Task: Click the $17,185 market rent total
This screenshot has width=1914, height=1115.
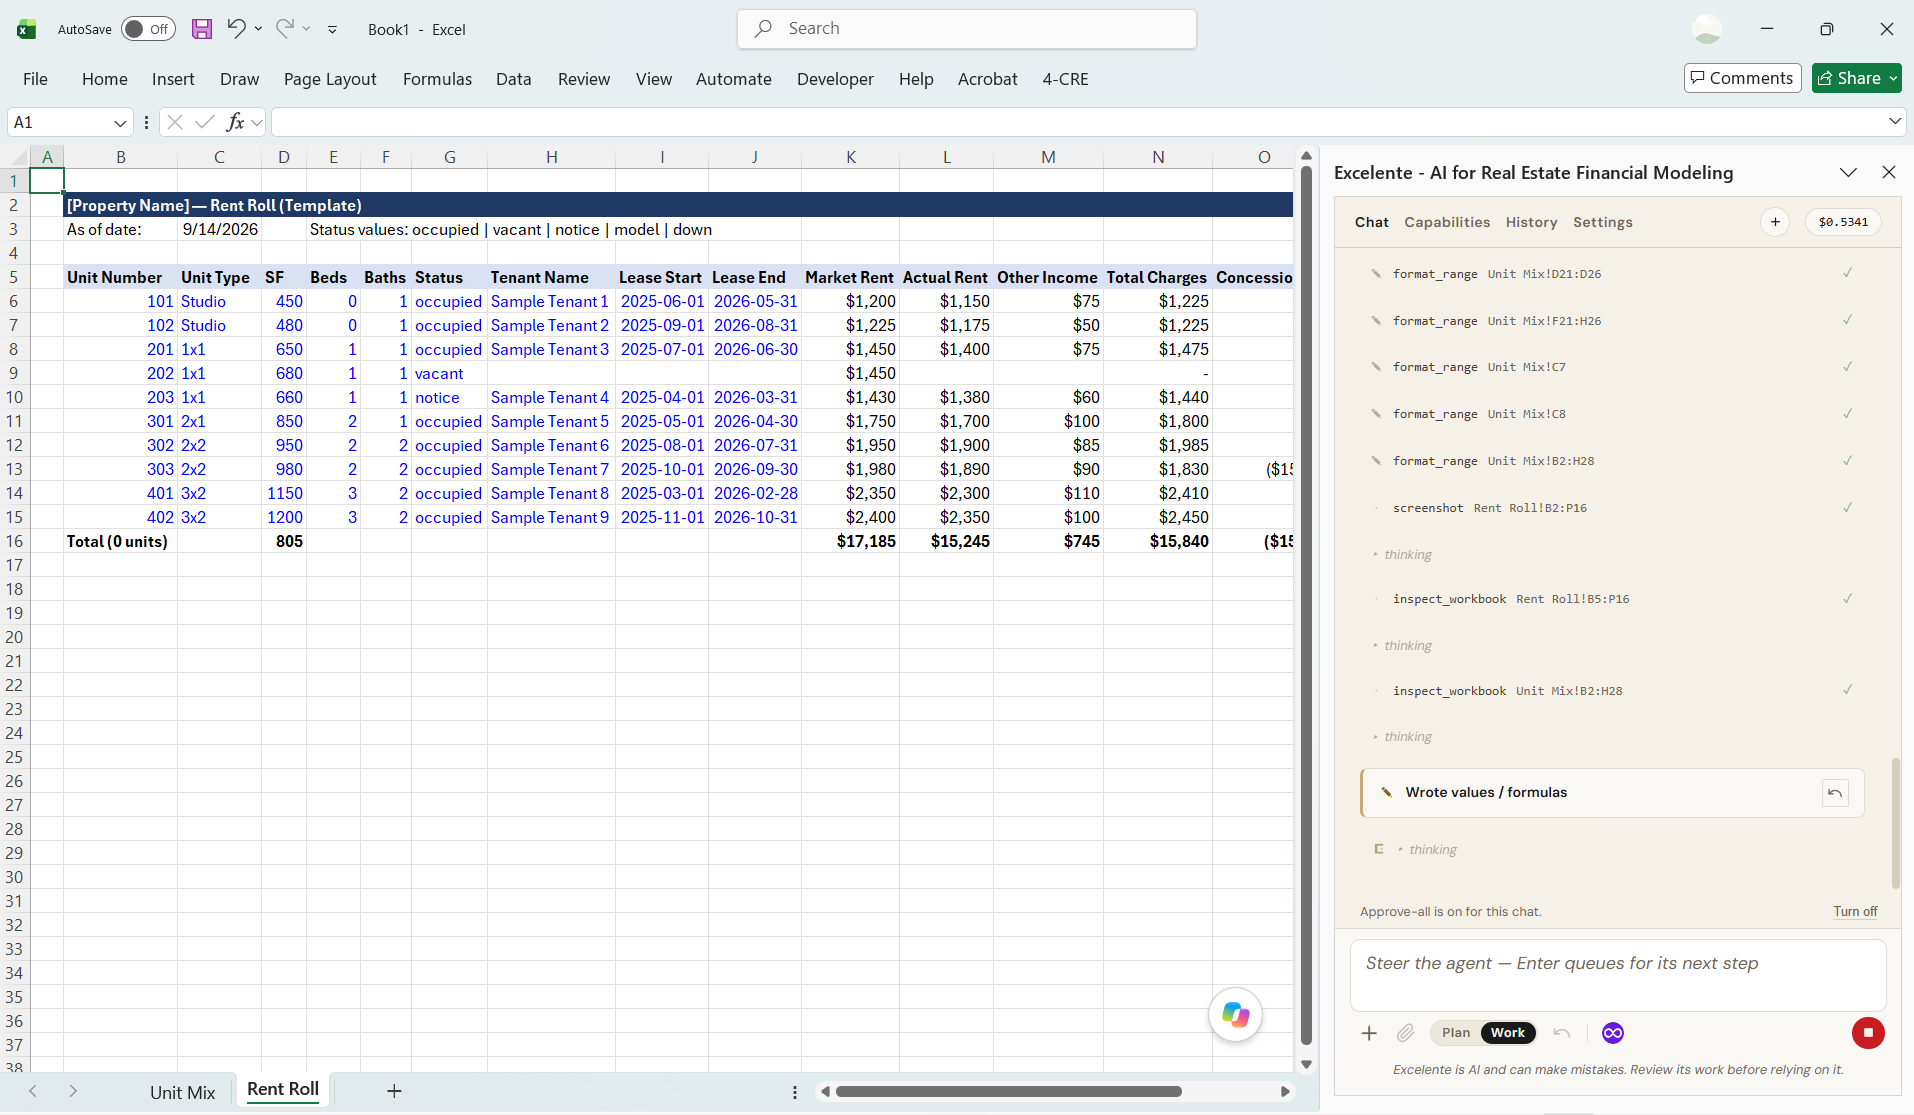Action: (x=851, y=541)
